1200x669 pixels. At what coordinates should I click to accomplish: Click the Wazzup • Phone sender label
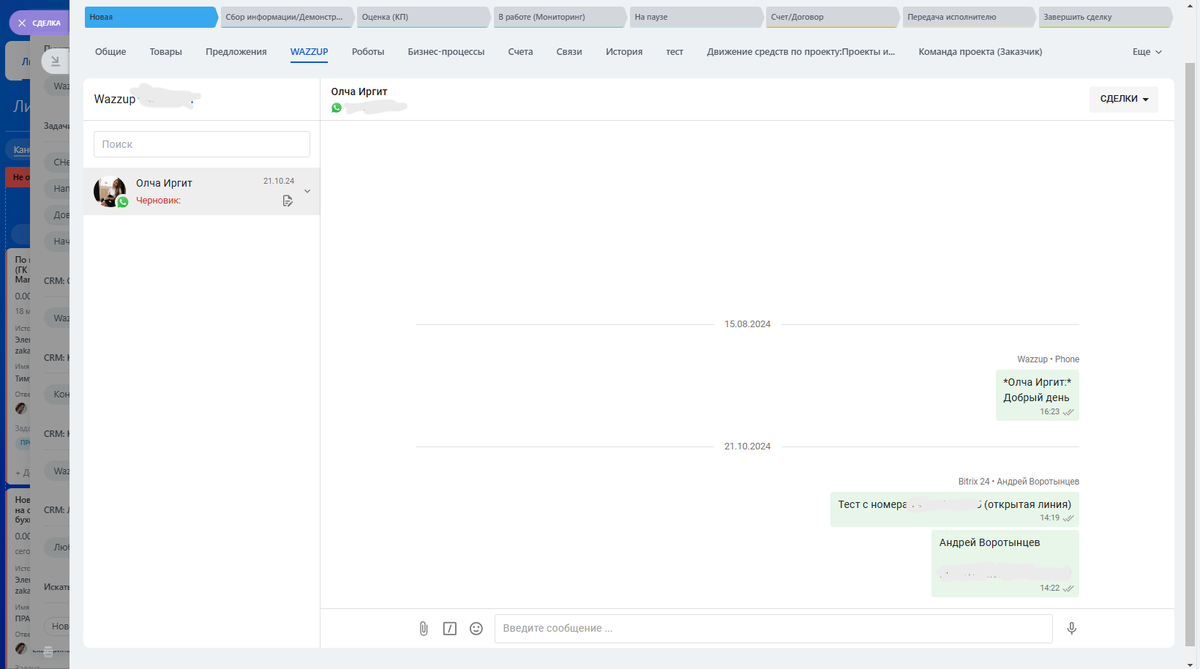[x=1048, y=359]
